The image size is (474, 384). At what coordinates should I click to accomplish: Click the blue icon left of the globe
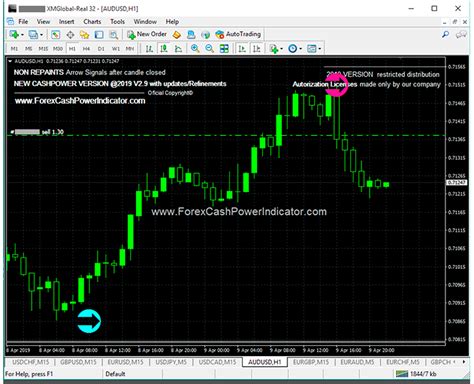[191, 34]
